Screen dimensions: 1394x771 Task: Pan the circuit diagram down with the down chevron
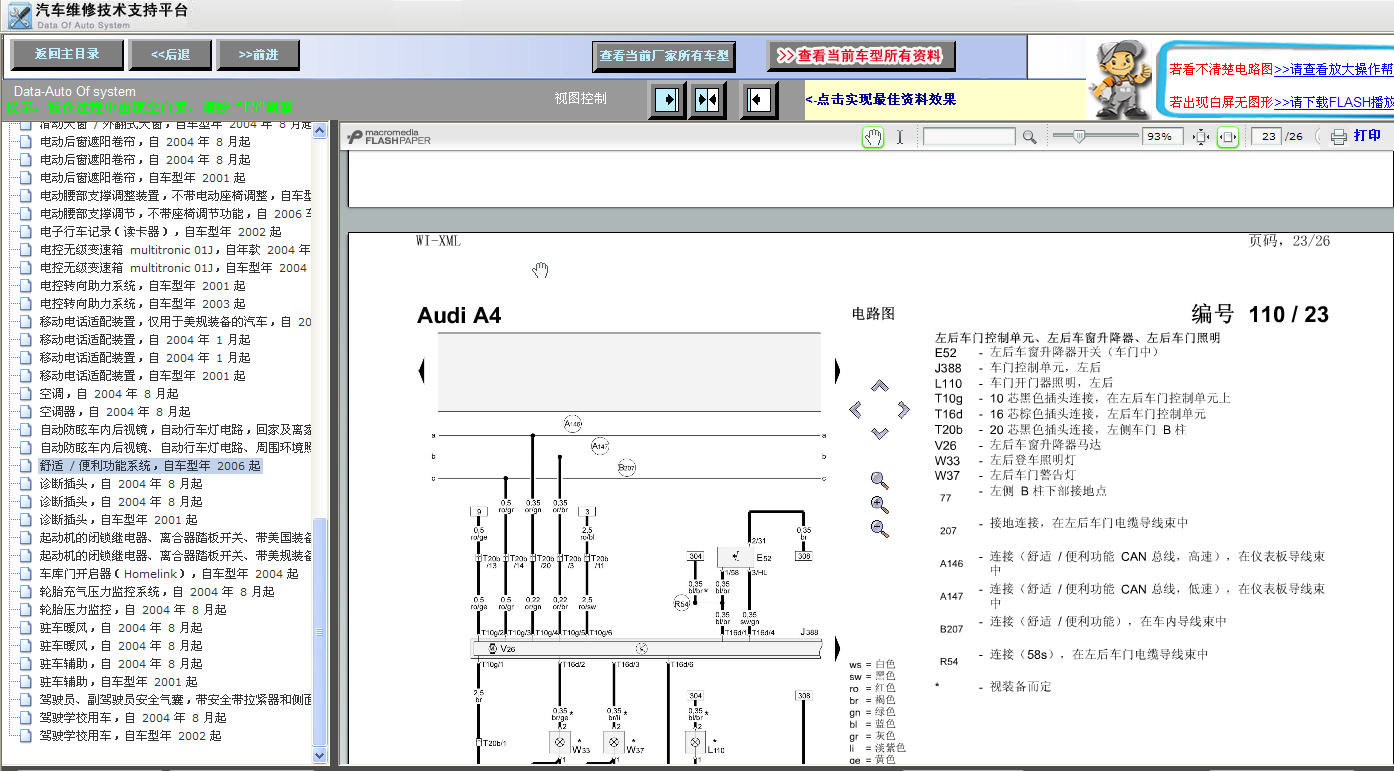coord(879,433)
